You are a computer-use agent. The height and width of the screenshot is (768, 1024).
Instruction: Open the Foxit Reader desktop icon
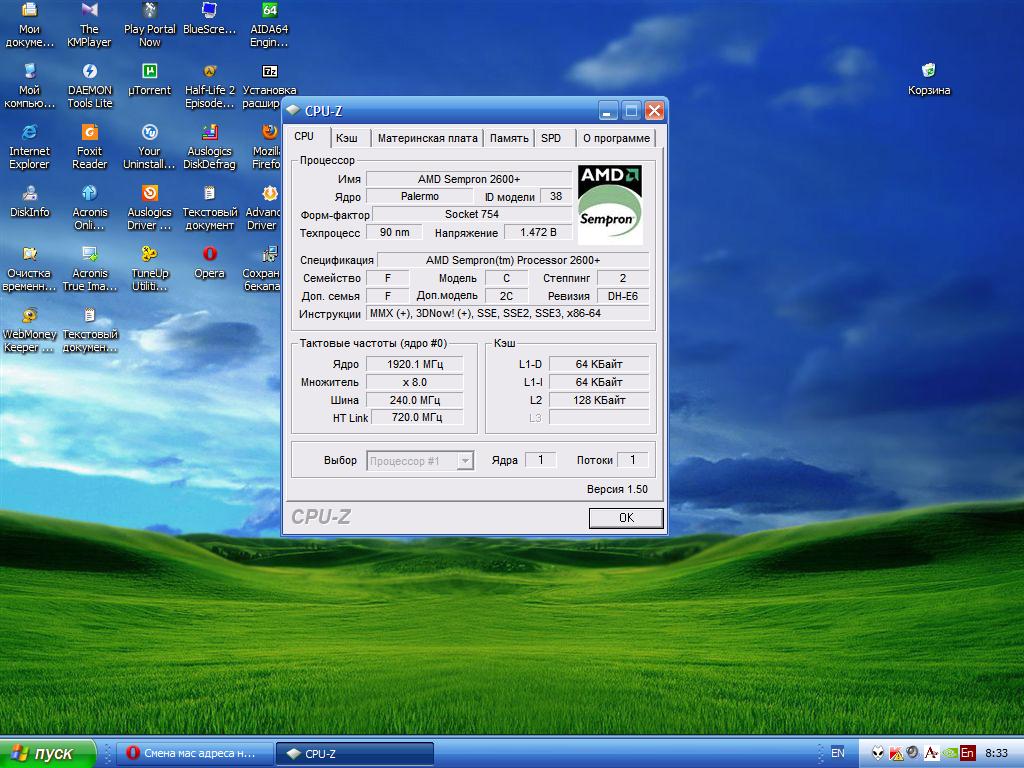tap(89, 133)
